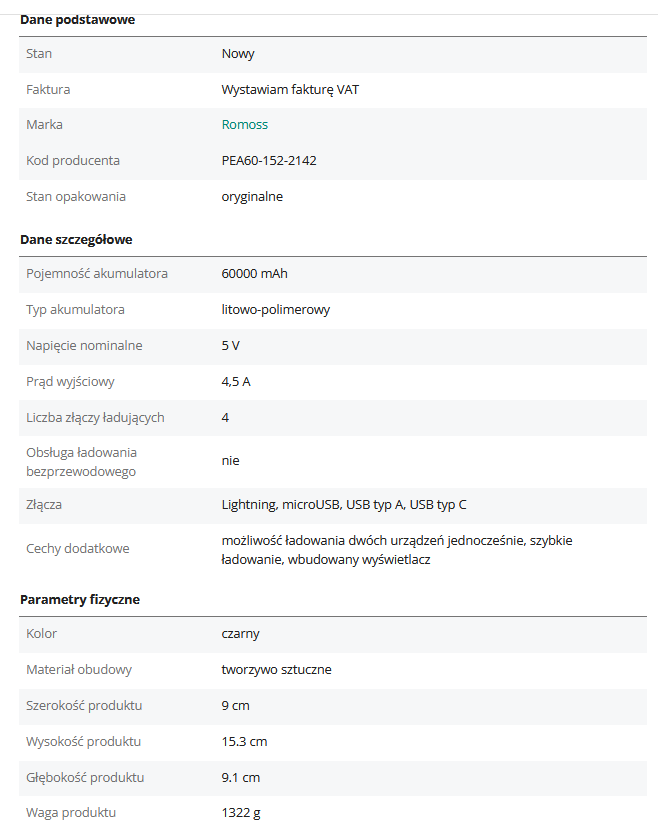Open the Romoss brand link

click(244, 125)
